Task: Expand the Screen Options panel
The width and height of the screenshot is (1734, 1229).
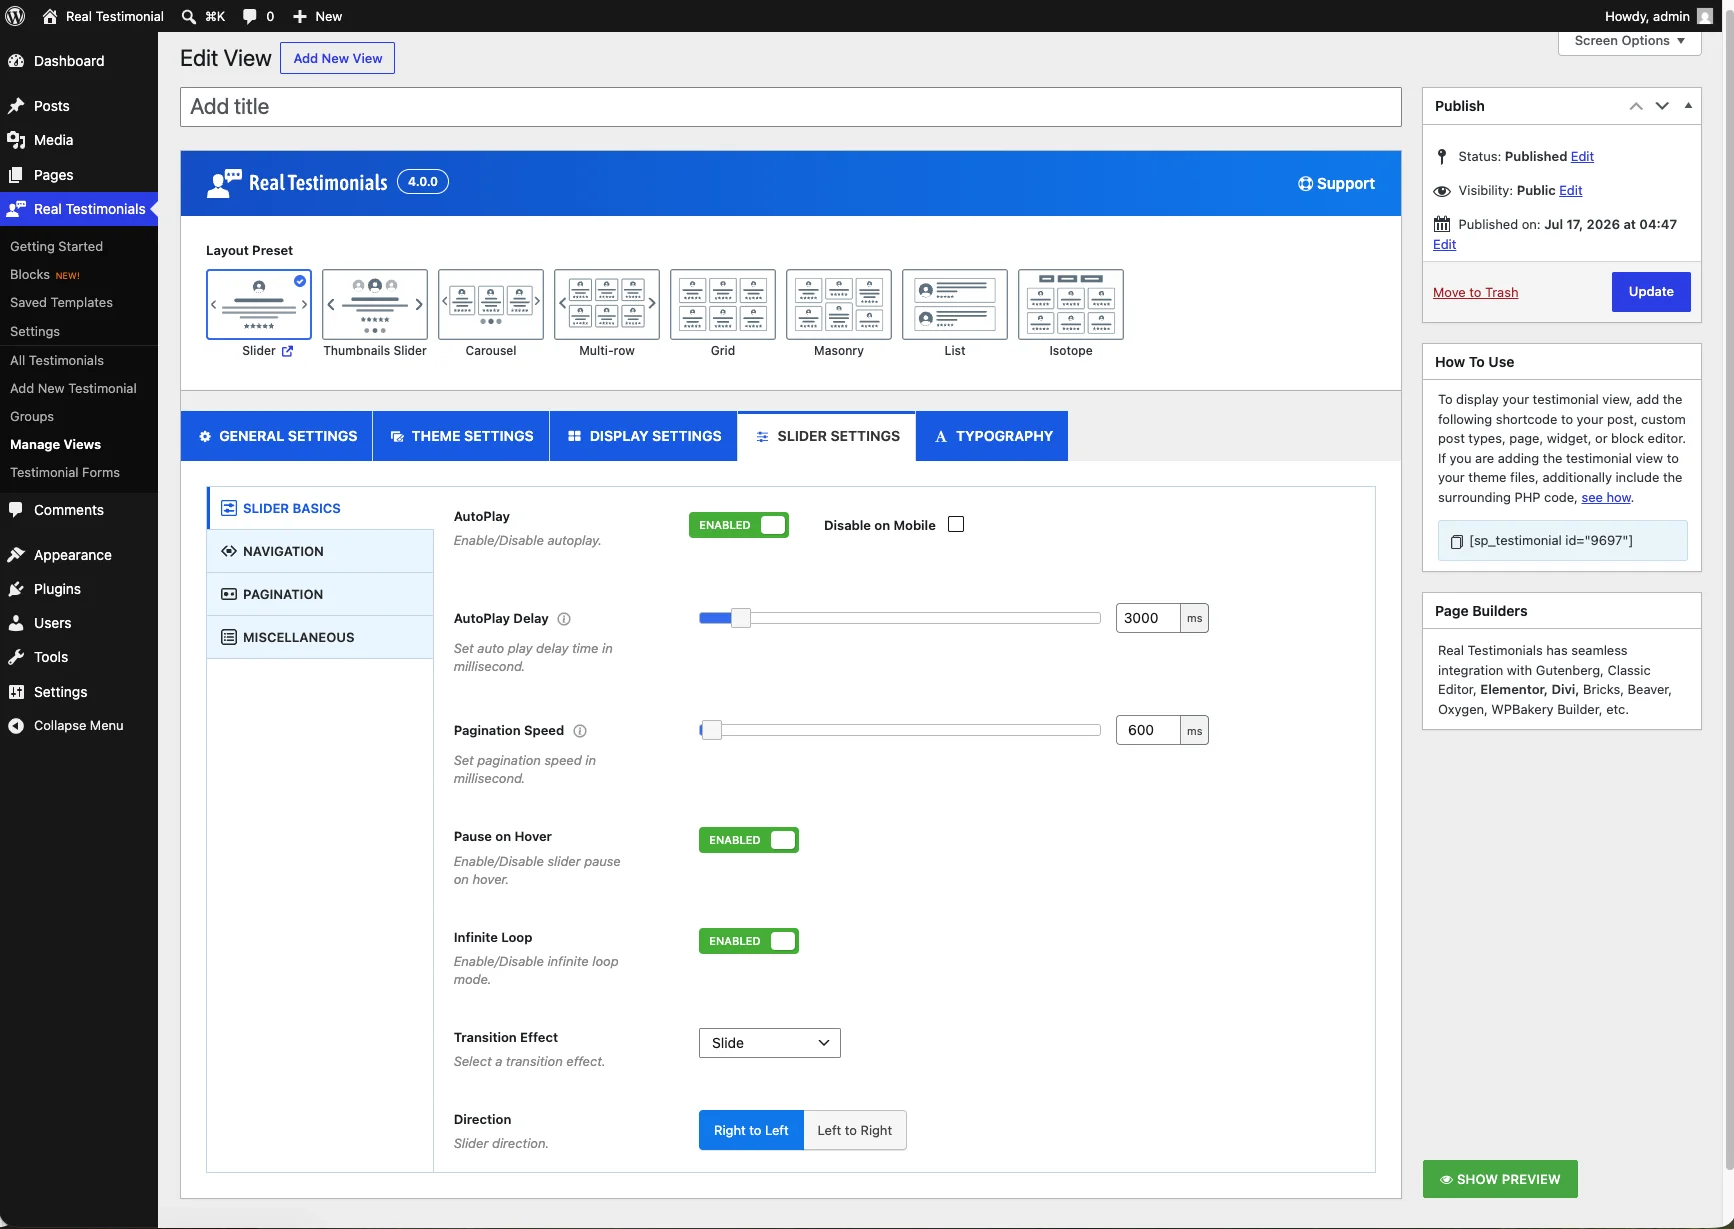Action: tap(1630, 41)
